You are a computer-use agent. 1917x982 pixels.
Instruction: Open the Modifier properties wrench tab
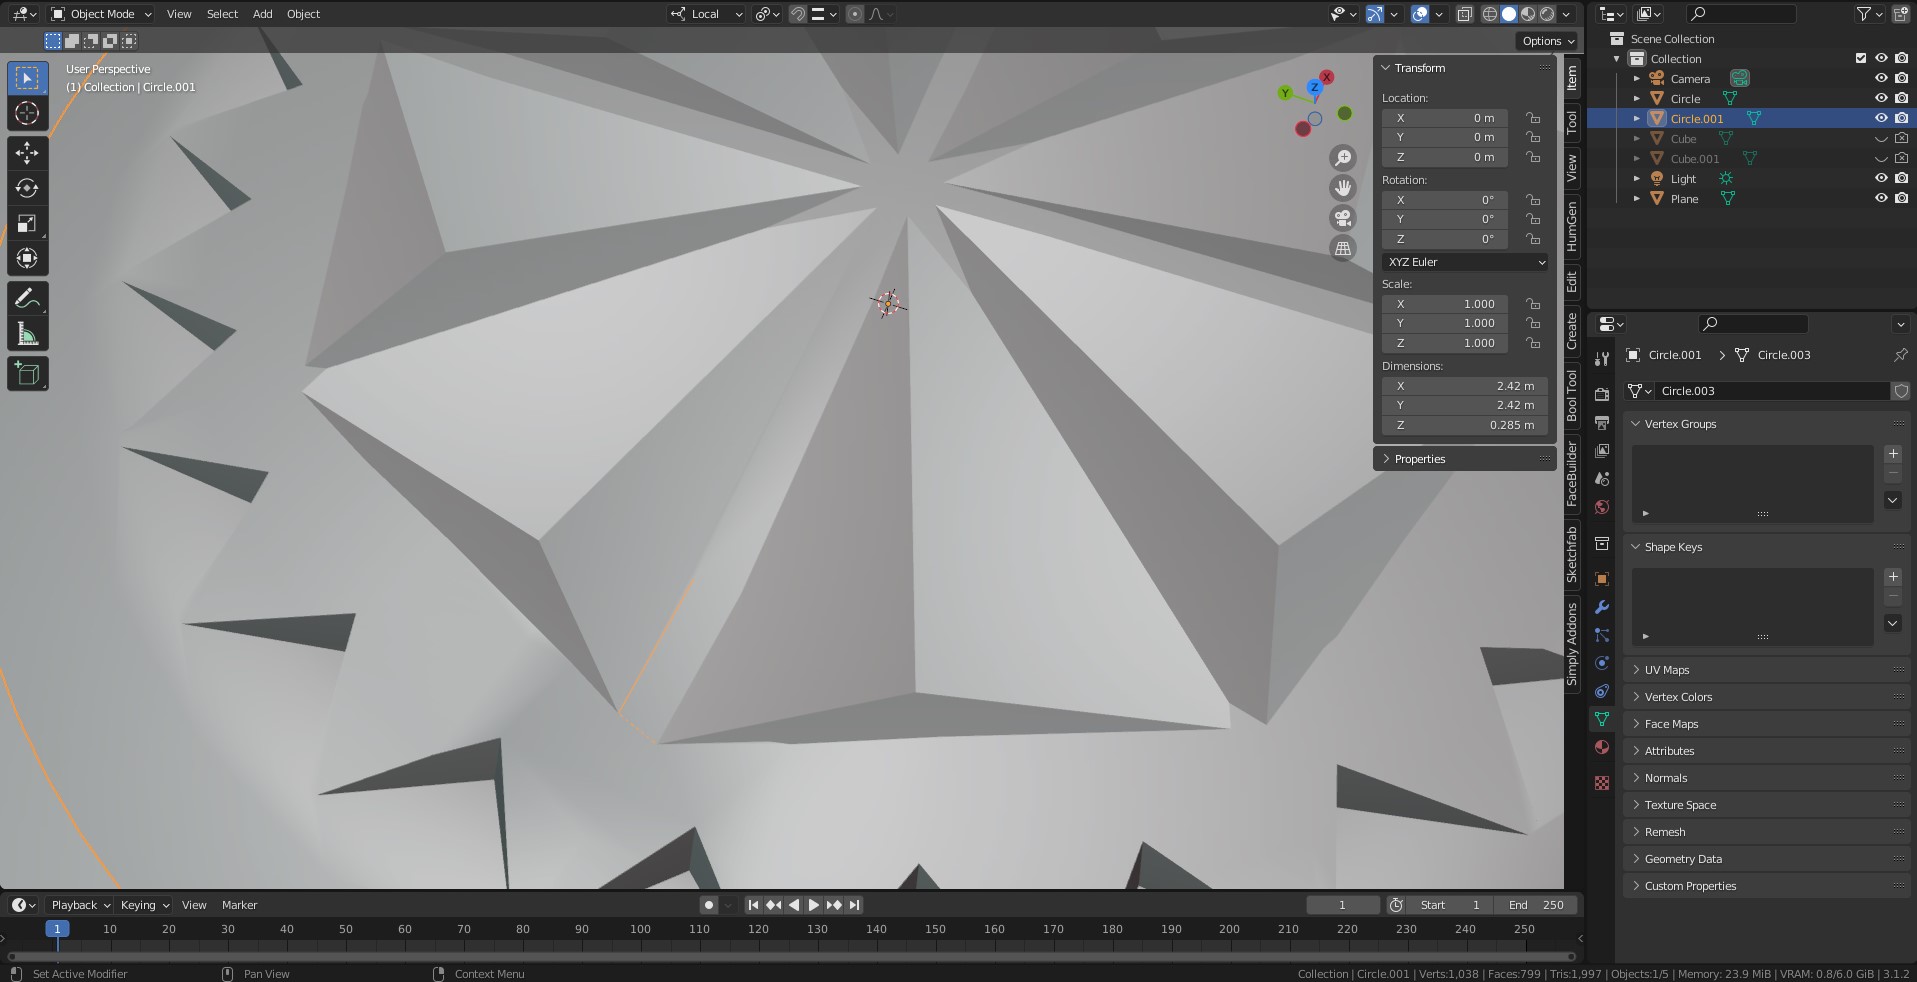click(1602, 607)
